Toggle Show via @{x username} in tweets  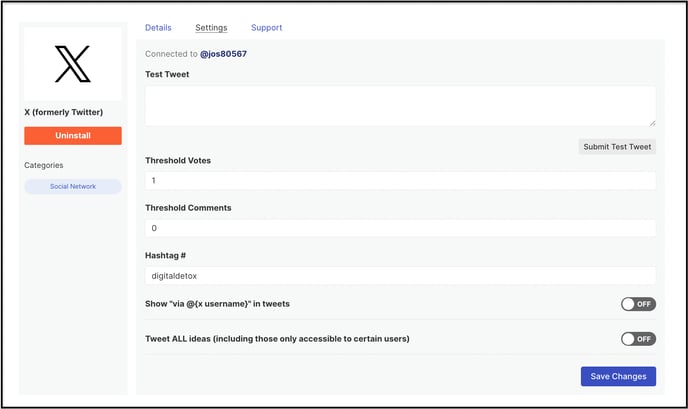point(638,304)
